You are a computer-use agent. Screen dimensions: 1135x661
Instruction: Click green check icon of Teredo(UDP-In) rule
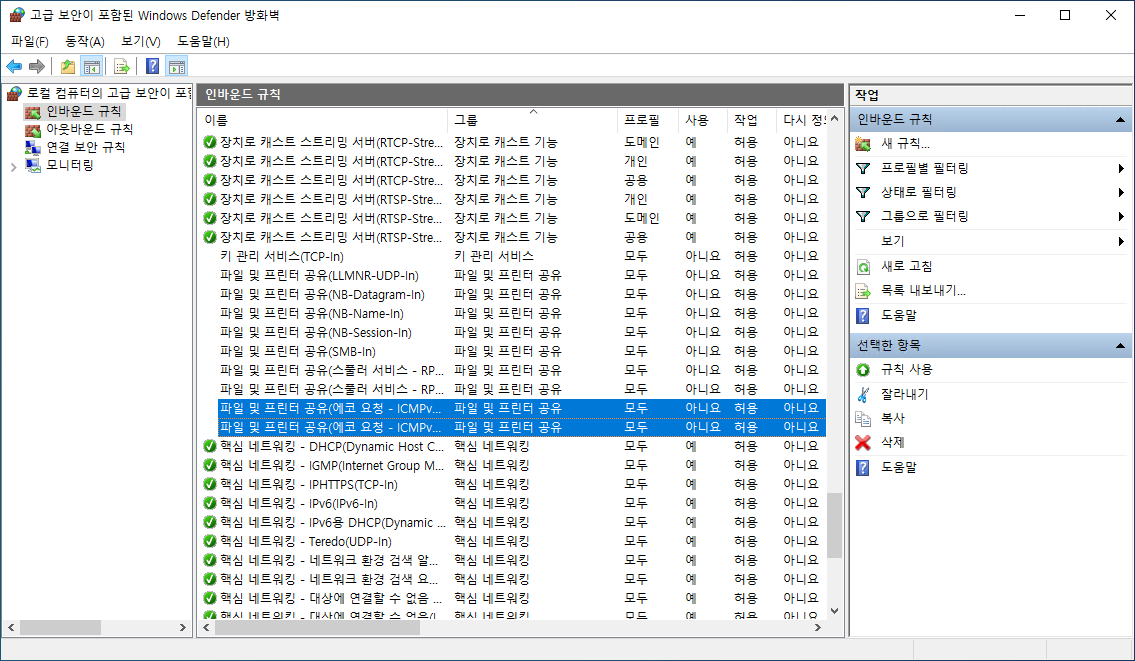point(210,541)
